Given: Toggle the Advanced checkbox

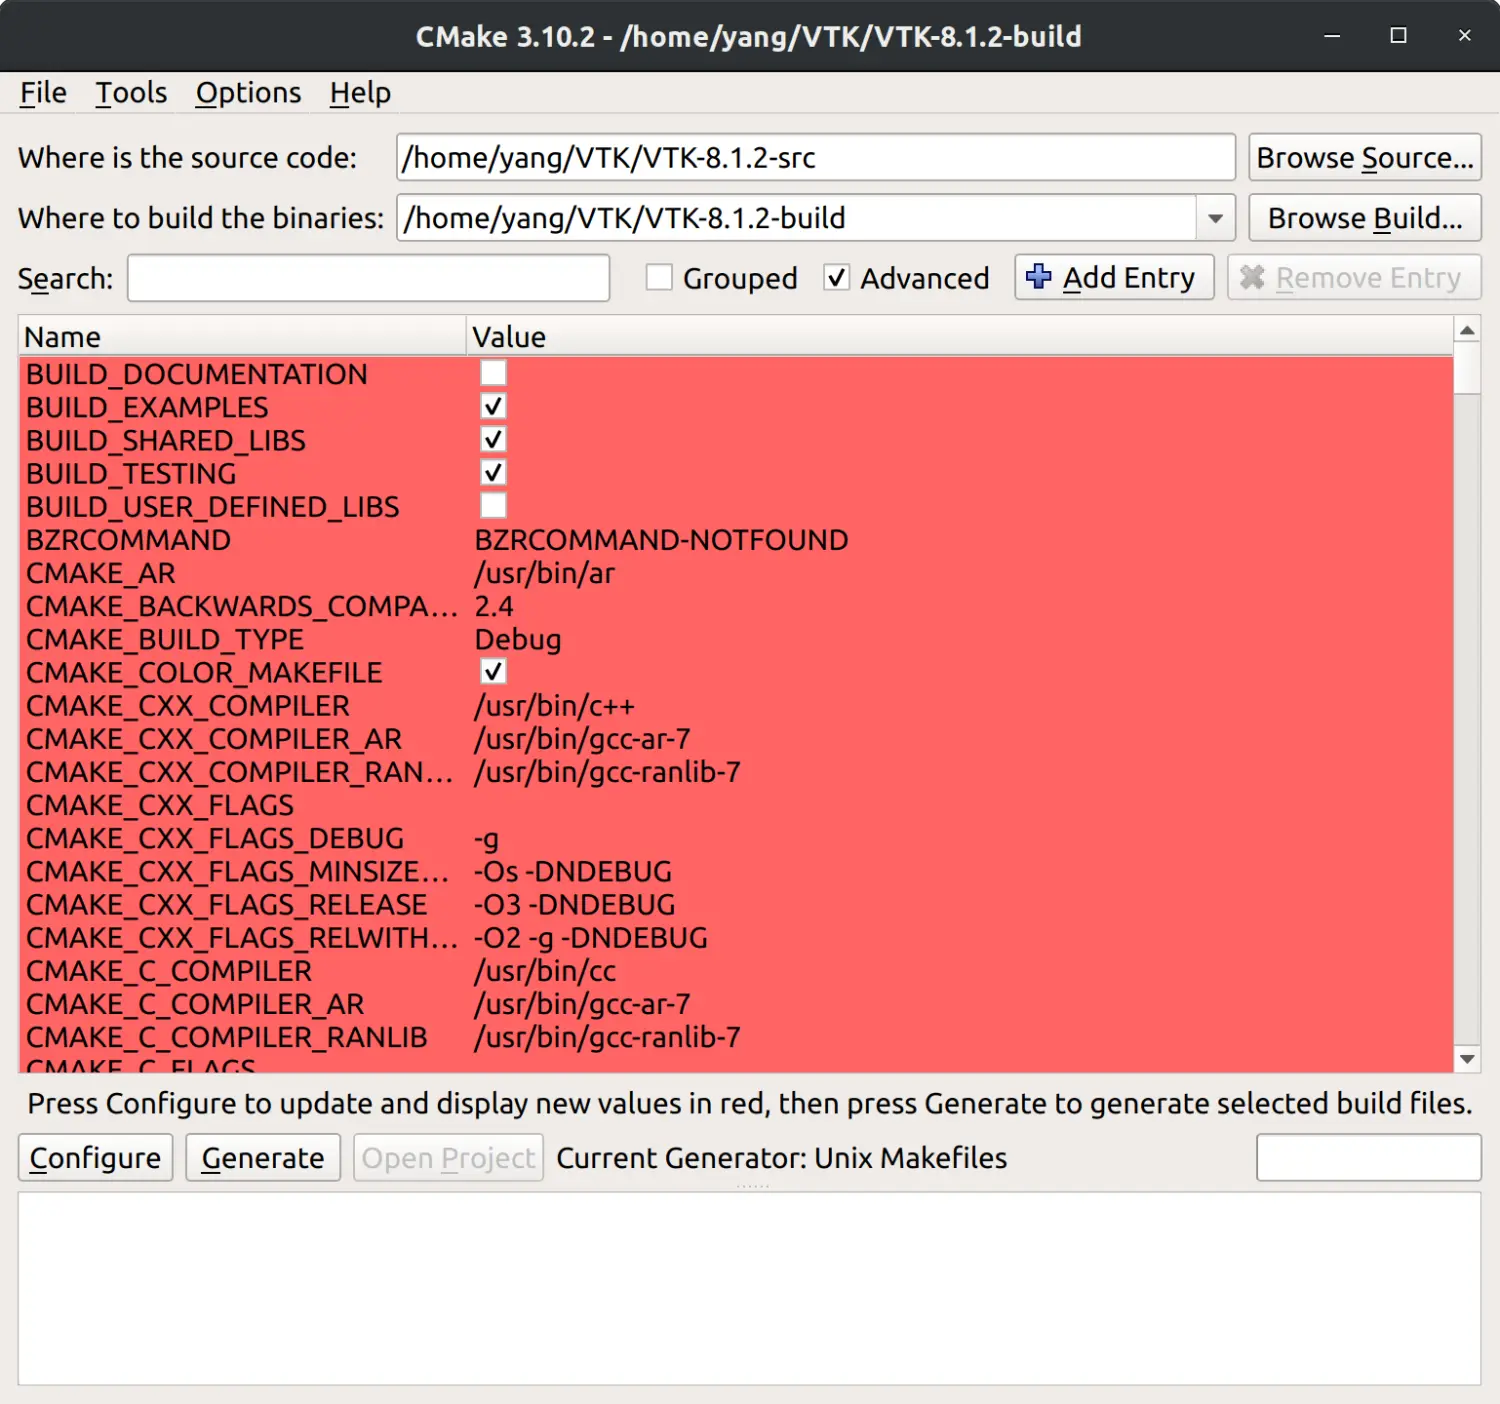Looking at the screenshot, I should pos(836,277).
